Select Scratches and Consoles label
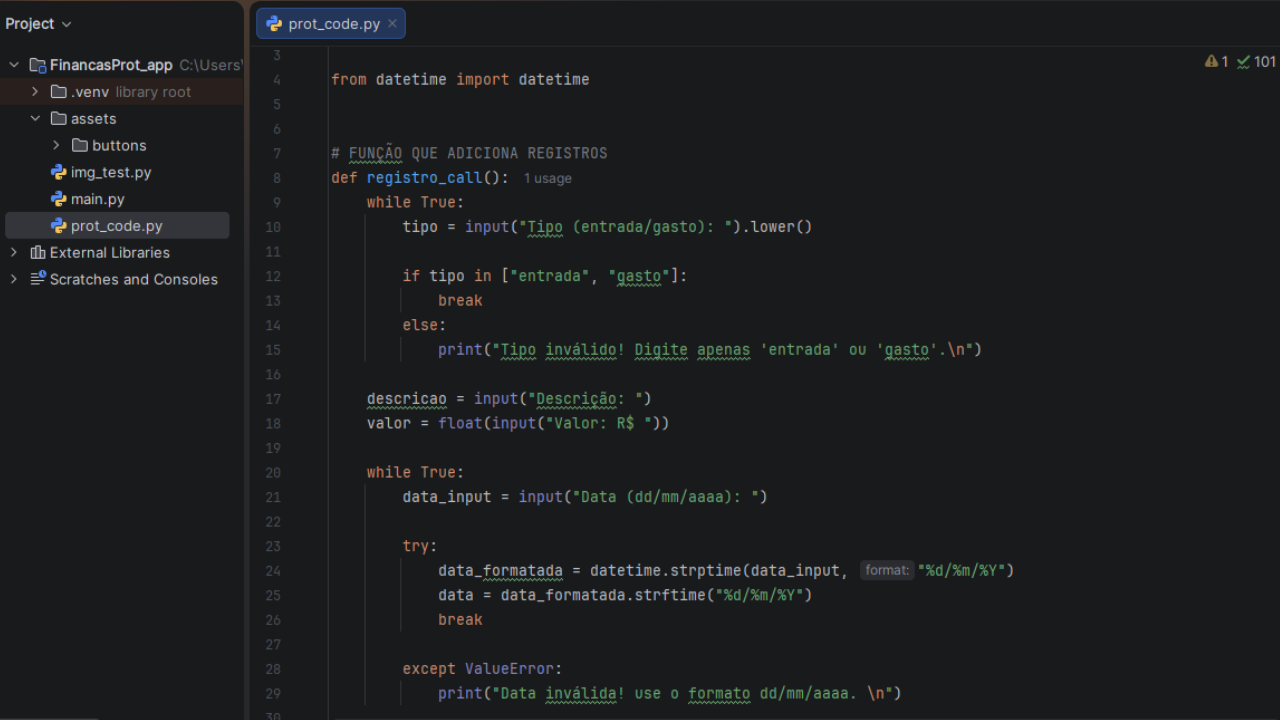 [134, 279]
